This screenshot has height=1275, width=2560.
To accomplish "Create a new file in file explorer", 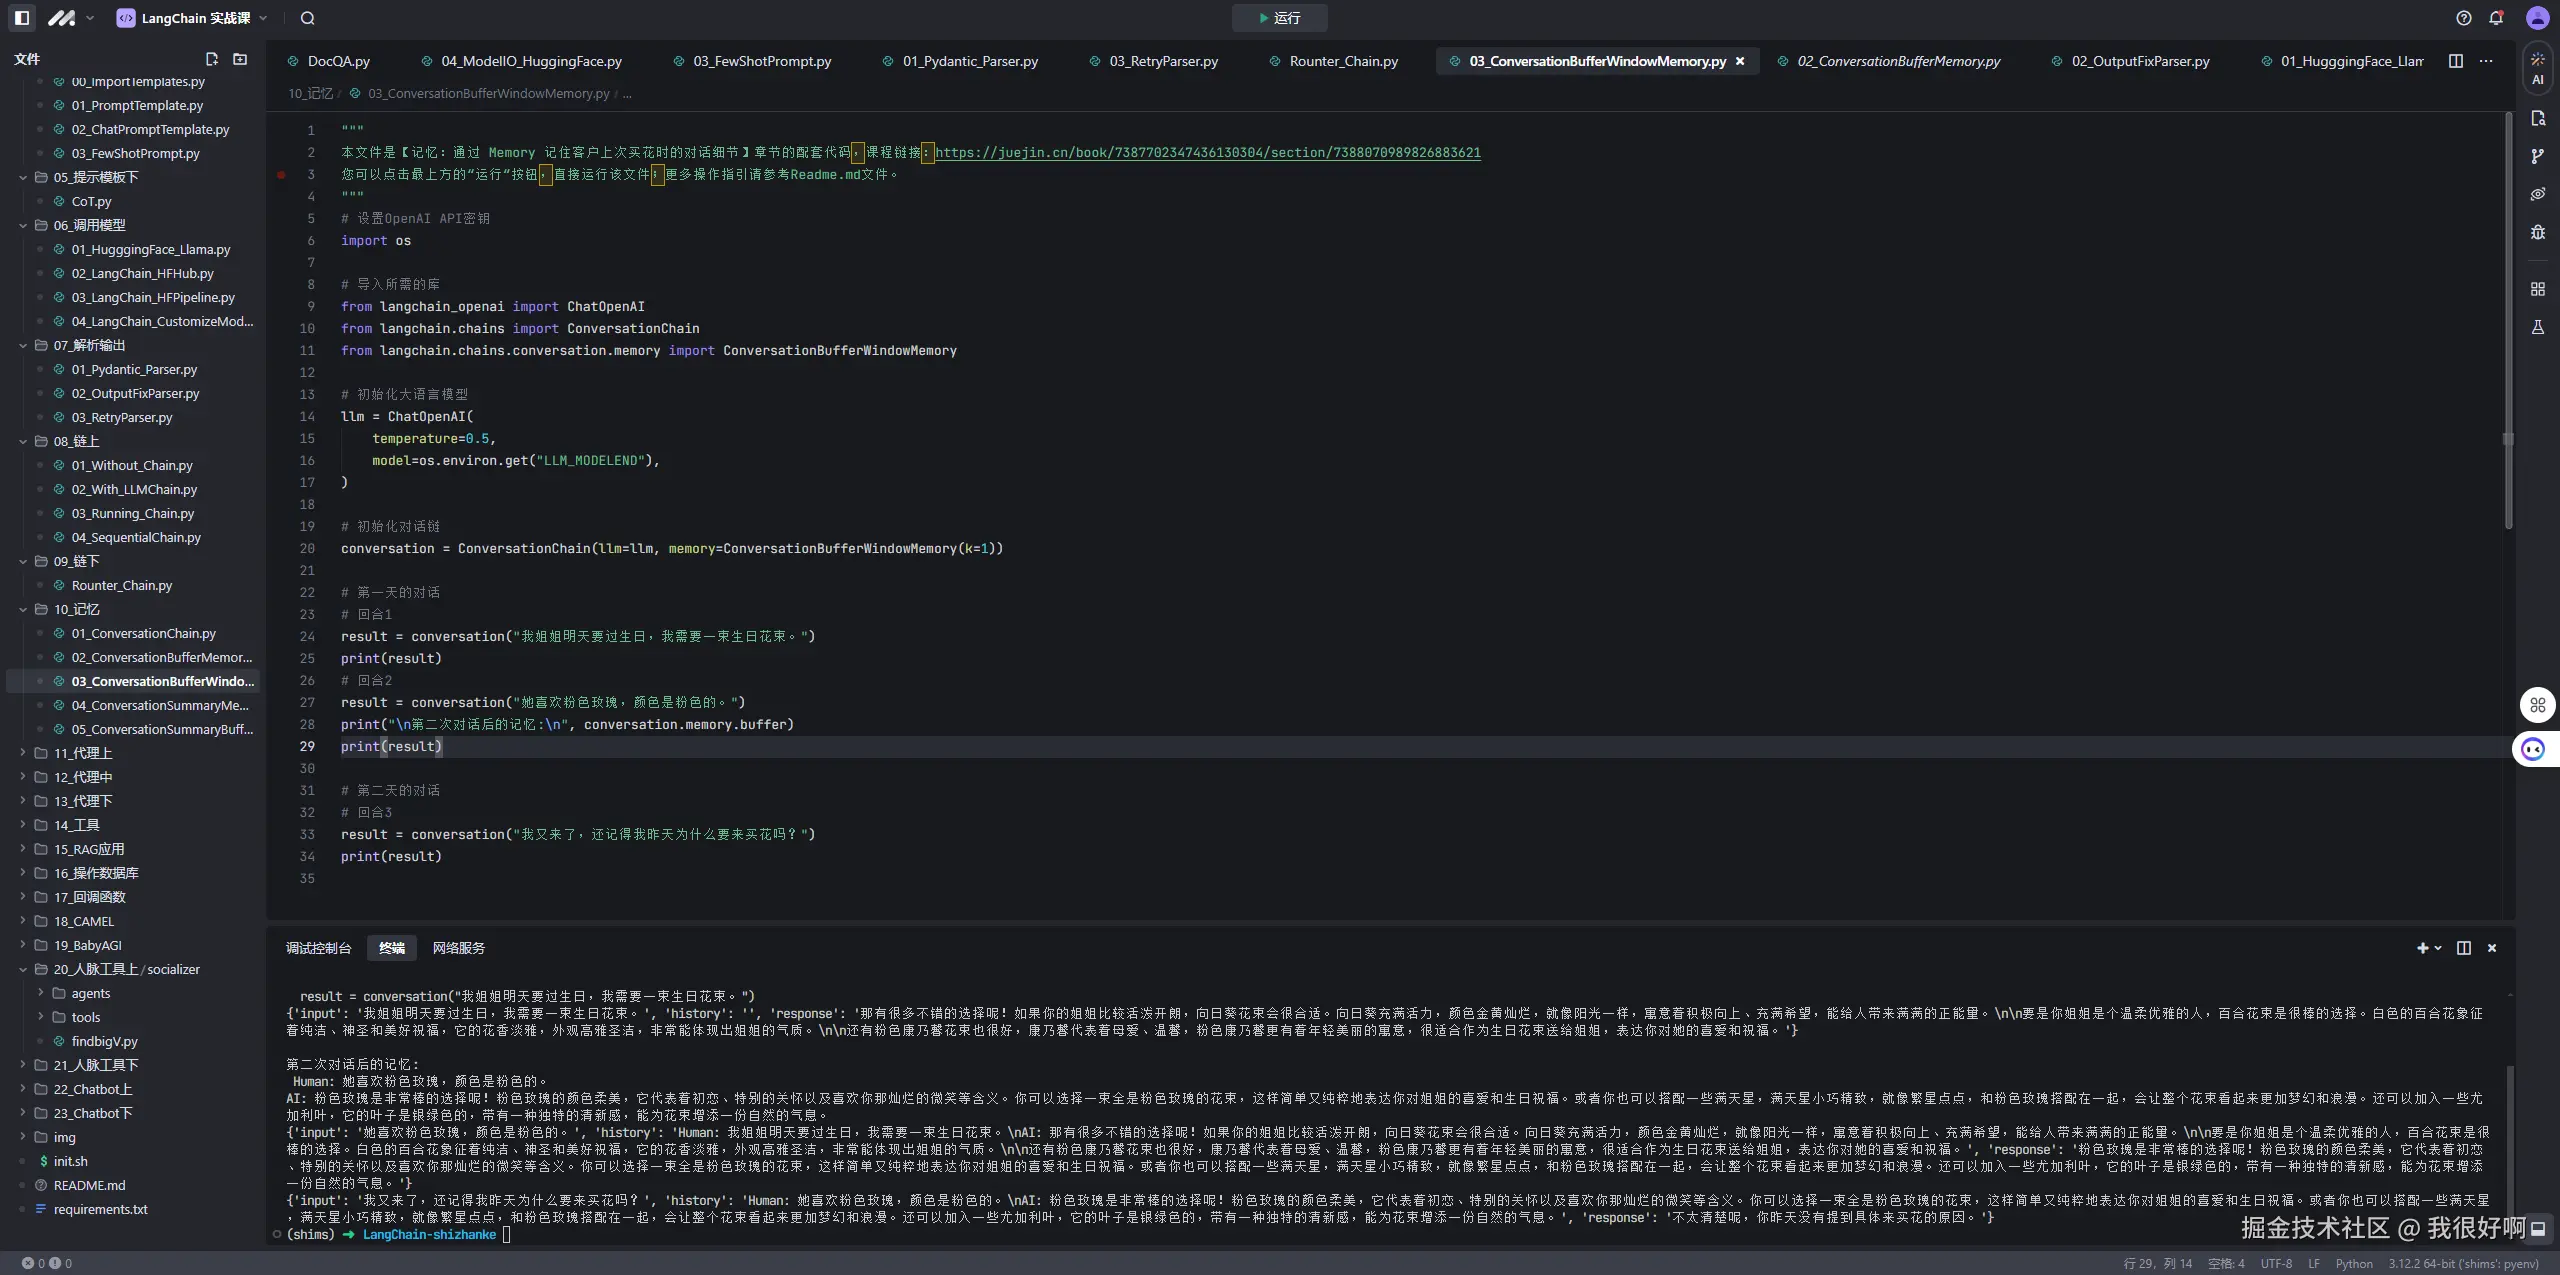I will pyautogui.click(x=211, y=59).
